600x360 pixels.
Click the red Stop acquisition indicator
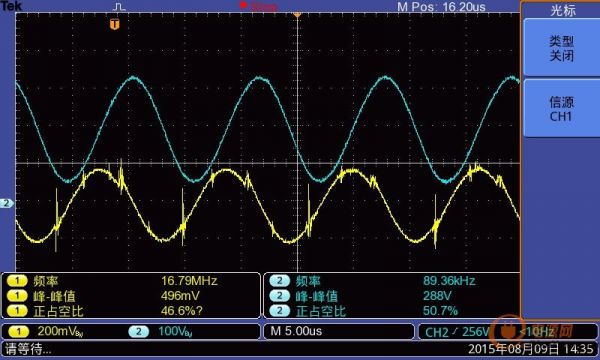tap(259, 6)
